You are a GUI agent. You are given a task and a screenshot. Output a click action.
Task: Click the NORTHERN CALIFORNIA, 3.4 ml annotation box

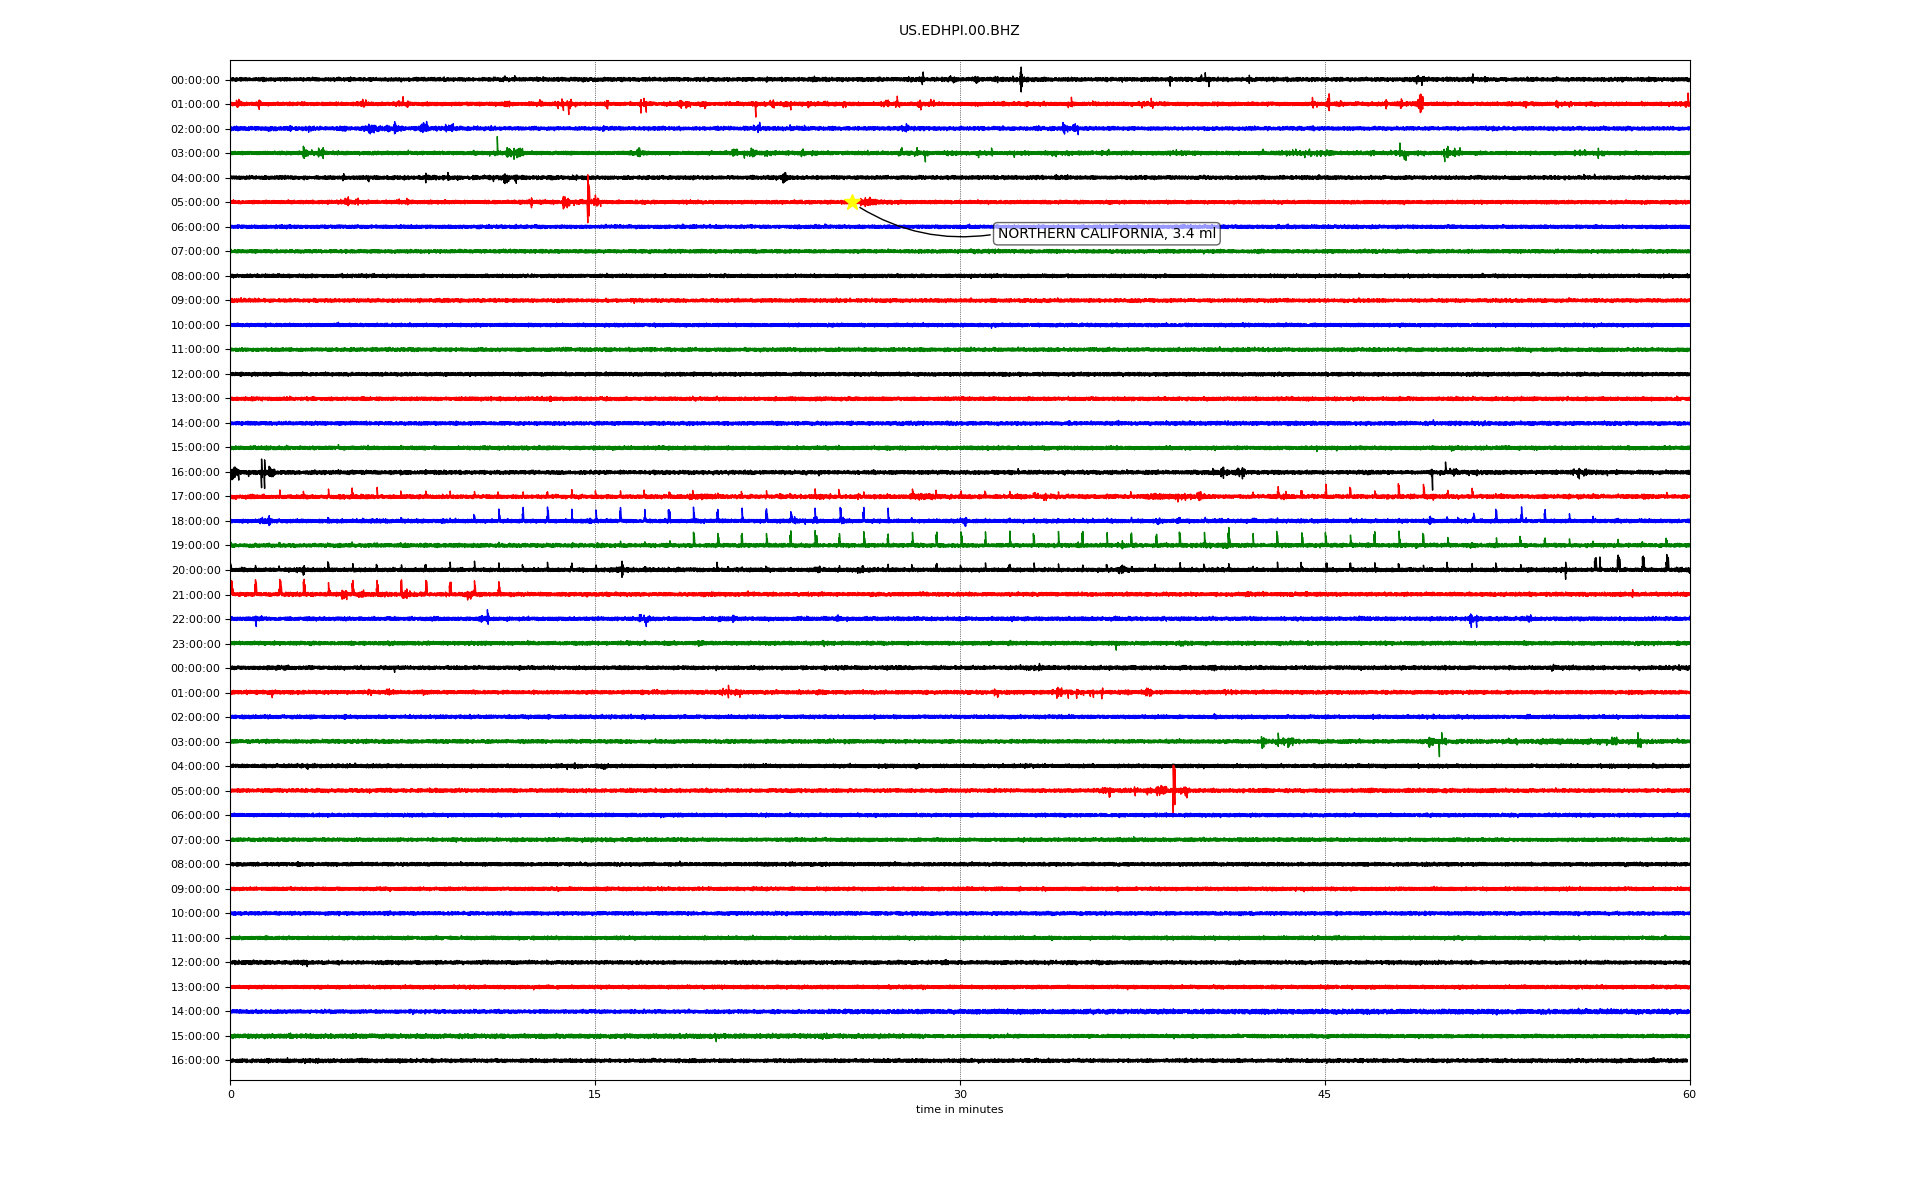1106,234
